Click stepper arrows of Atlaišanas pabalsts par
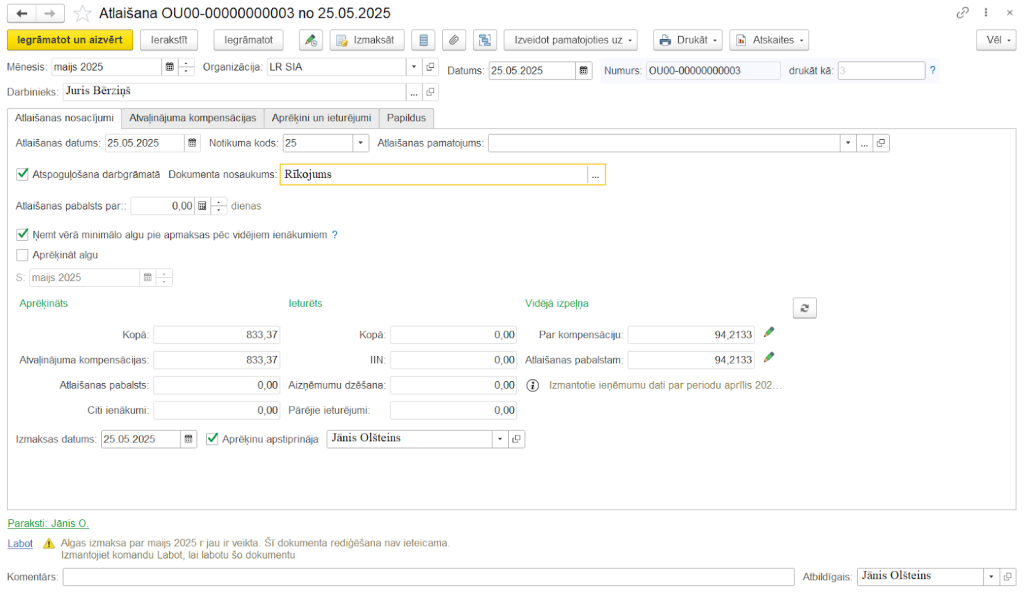The height and width of the screenshot is (593, 1024). pyautogui.click(x=219, y=206)
